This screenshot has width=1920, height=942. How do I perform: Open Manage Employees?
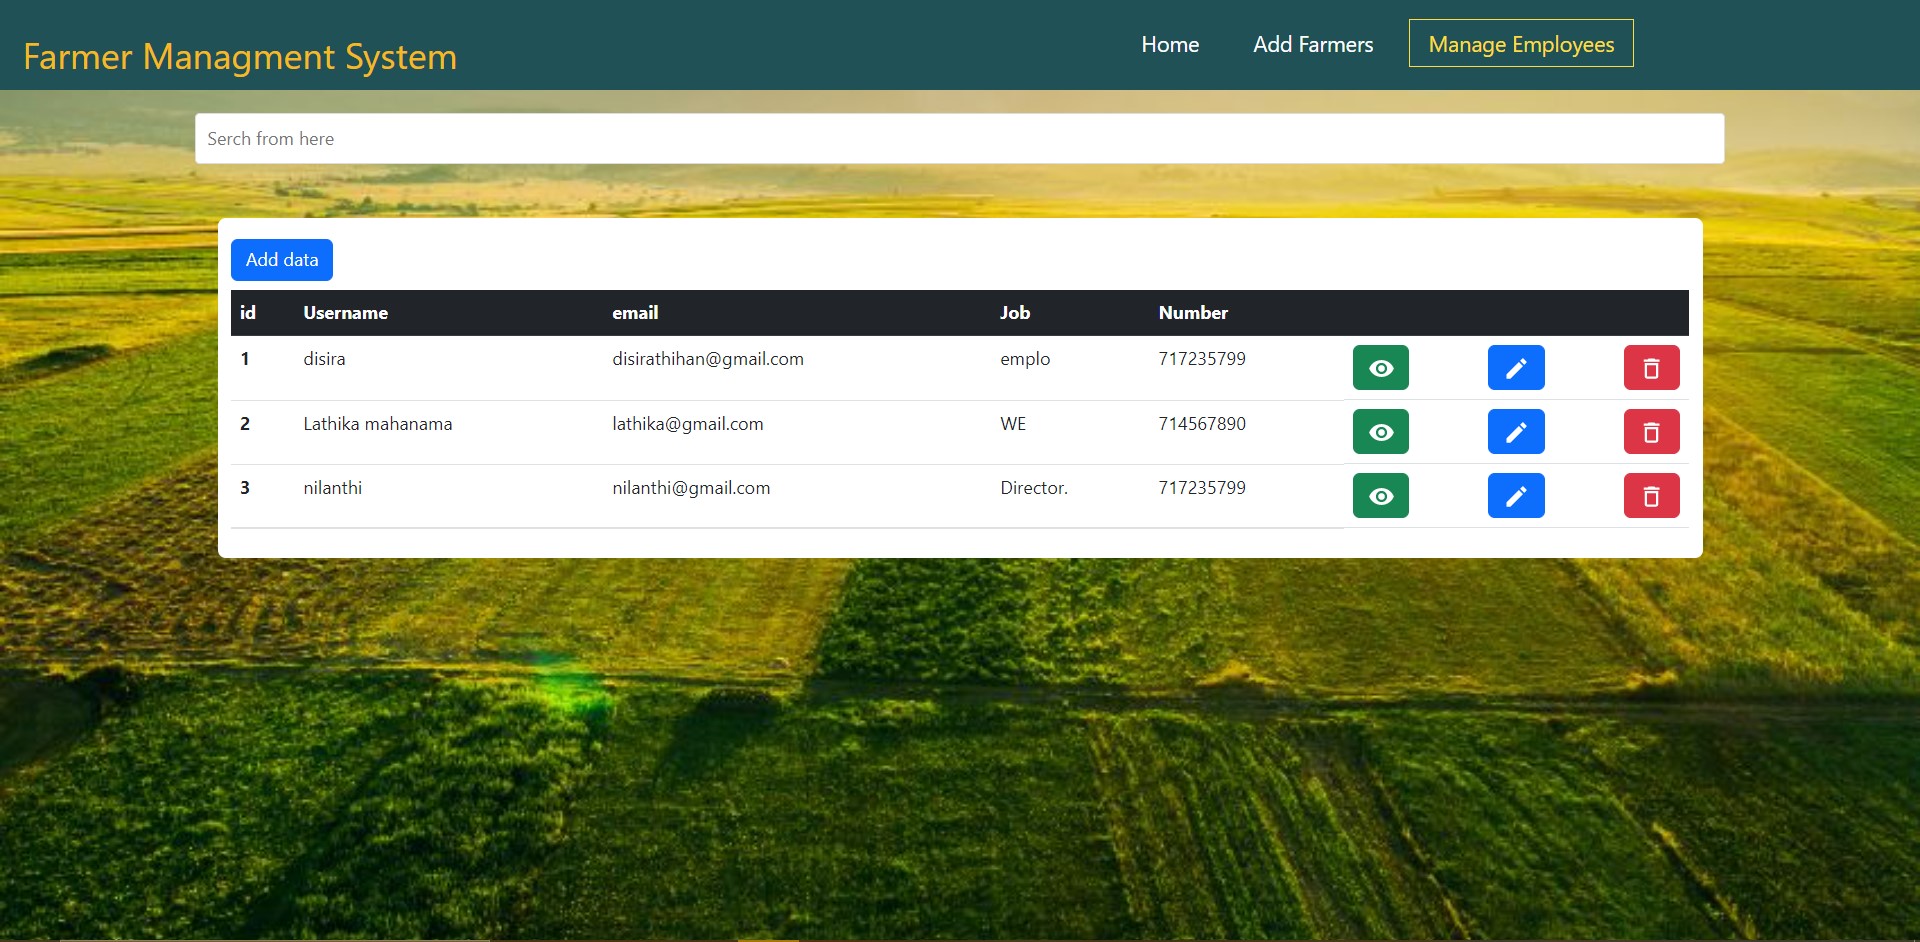(x=1521, y=43)
